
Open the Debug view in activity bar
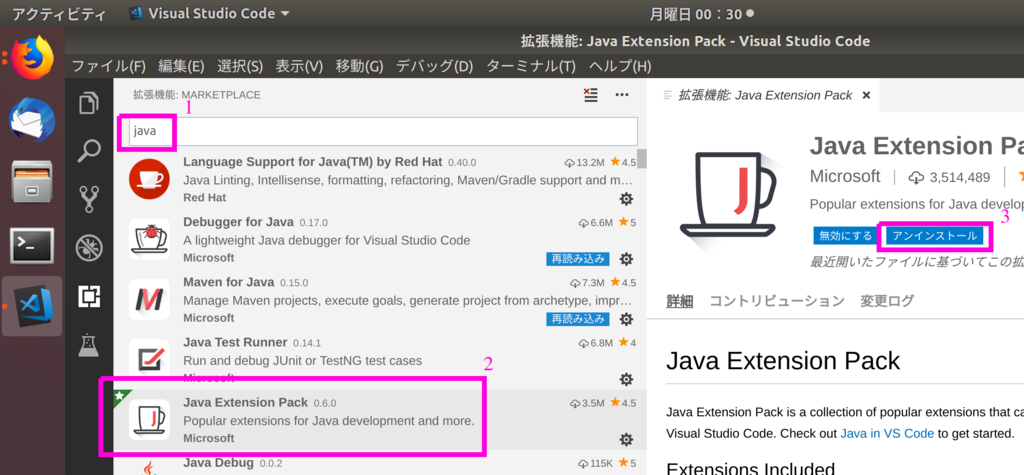(x=89, y=248)
